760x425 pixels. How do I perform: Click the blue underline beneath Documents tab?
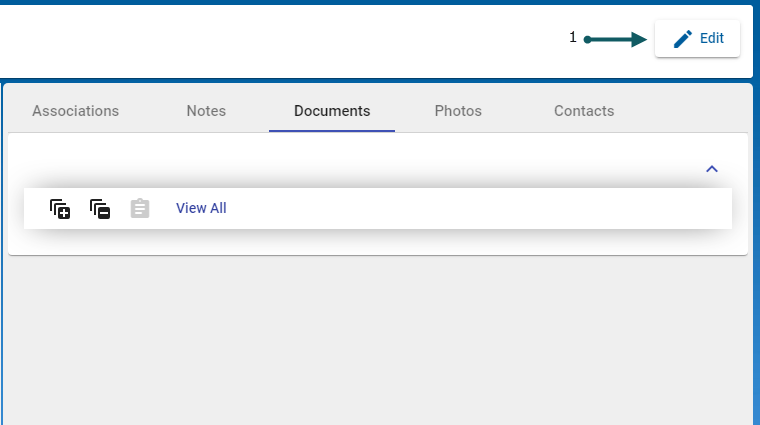tap(332, 130)
